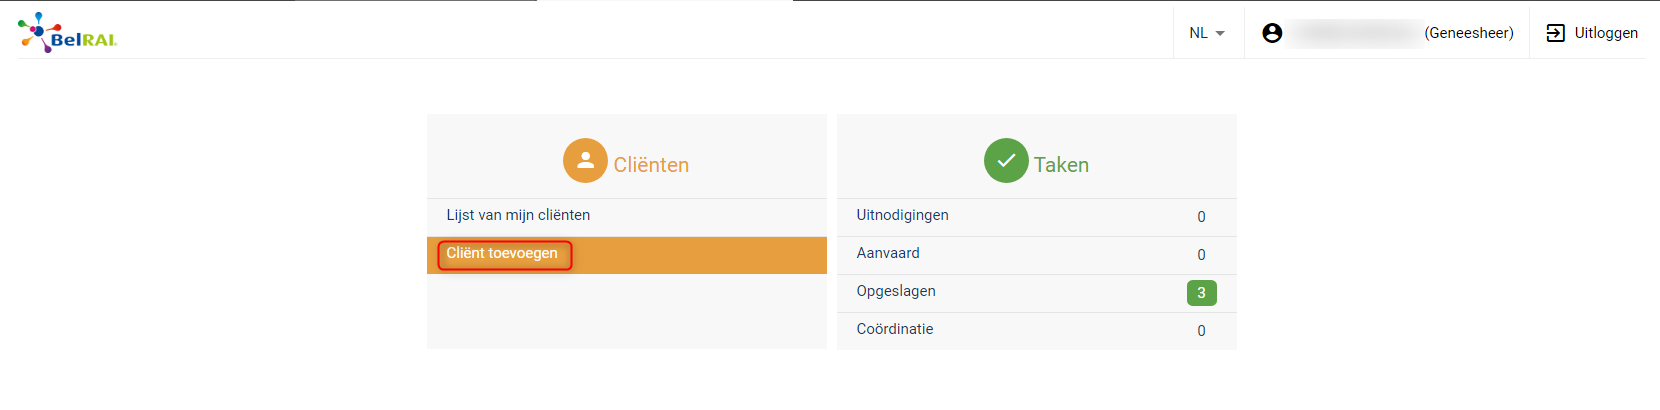Click the Coördinatie count value 0

point(1201,331)
